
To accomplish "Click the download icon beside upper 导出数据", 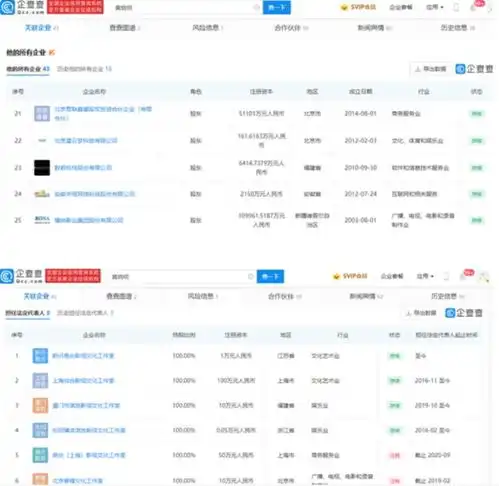I will pyautogui.click(x=418, y=69).
